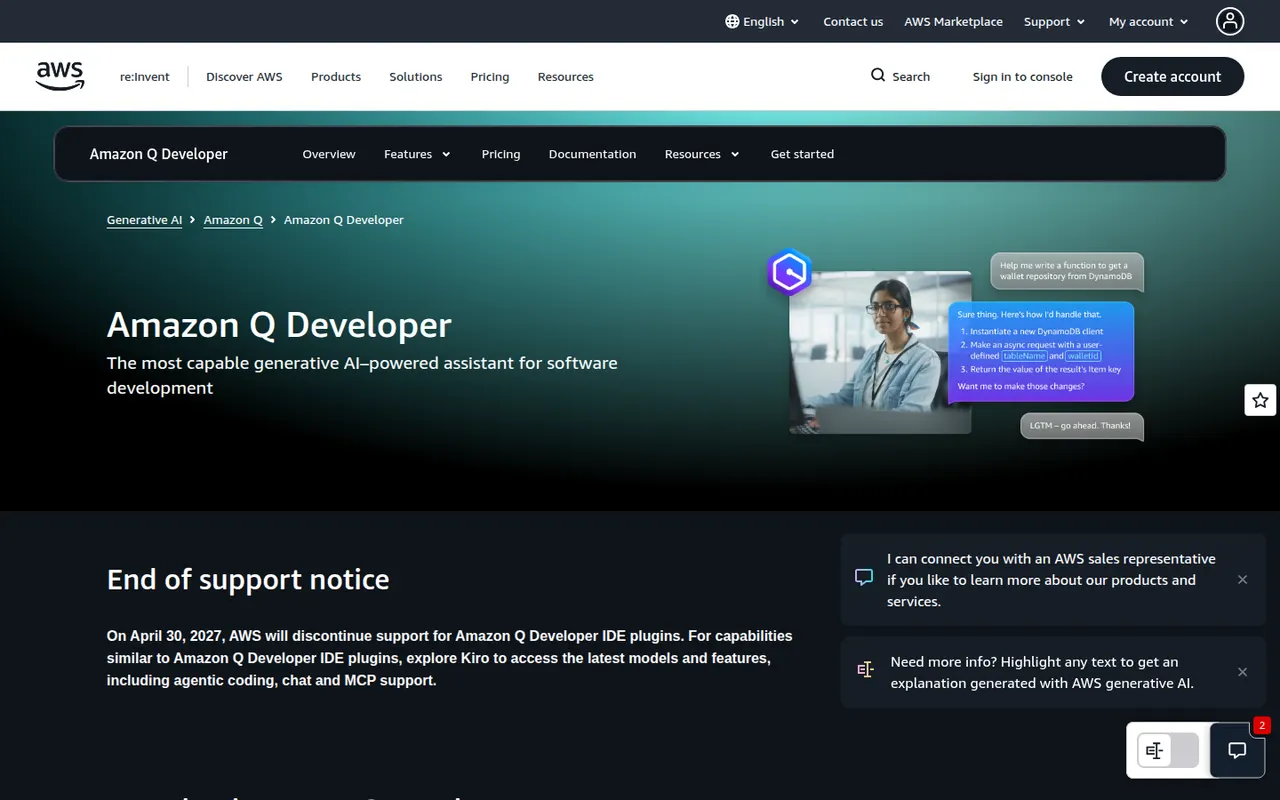Expand the Resources dropdown in Q Developer bar
This screenshot has width=1280, height=800.
702,154
